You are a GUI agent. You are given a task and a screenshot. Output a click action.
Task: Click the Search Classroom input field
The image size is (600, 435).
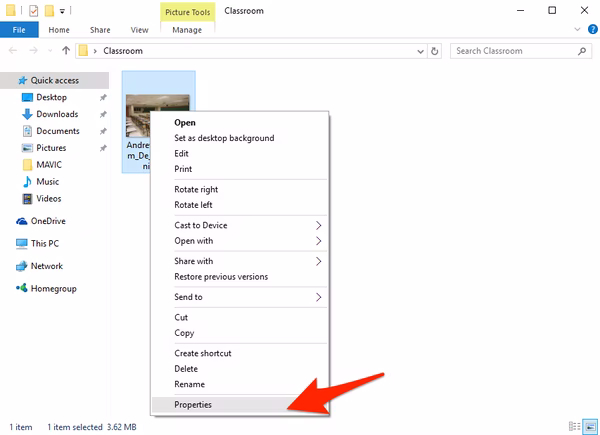coord(510,50)
